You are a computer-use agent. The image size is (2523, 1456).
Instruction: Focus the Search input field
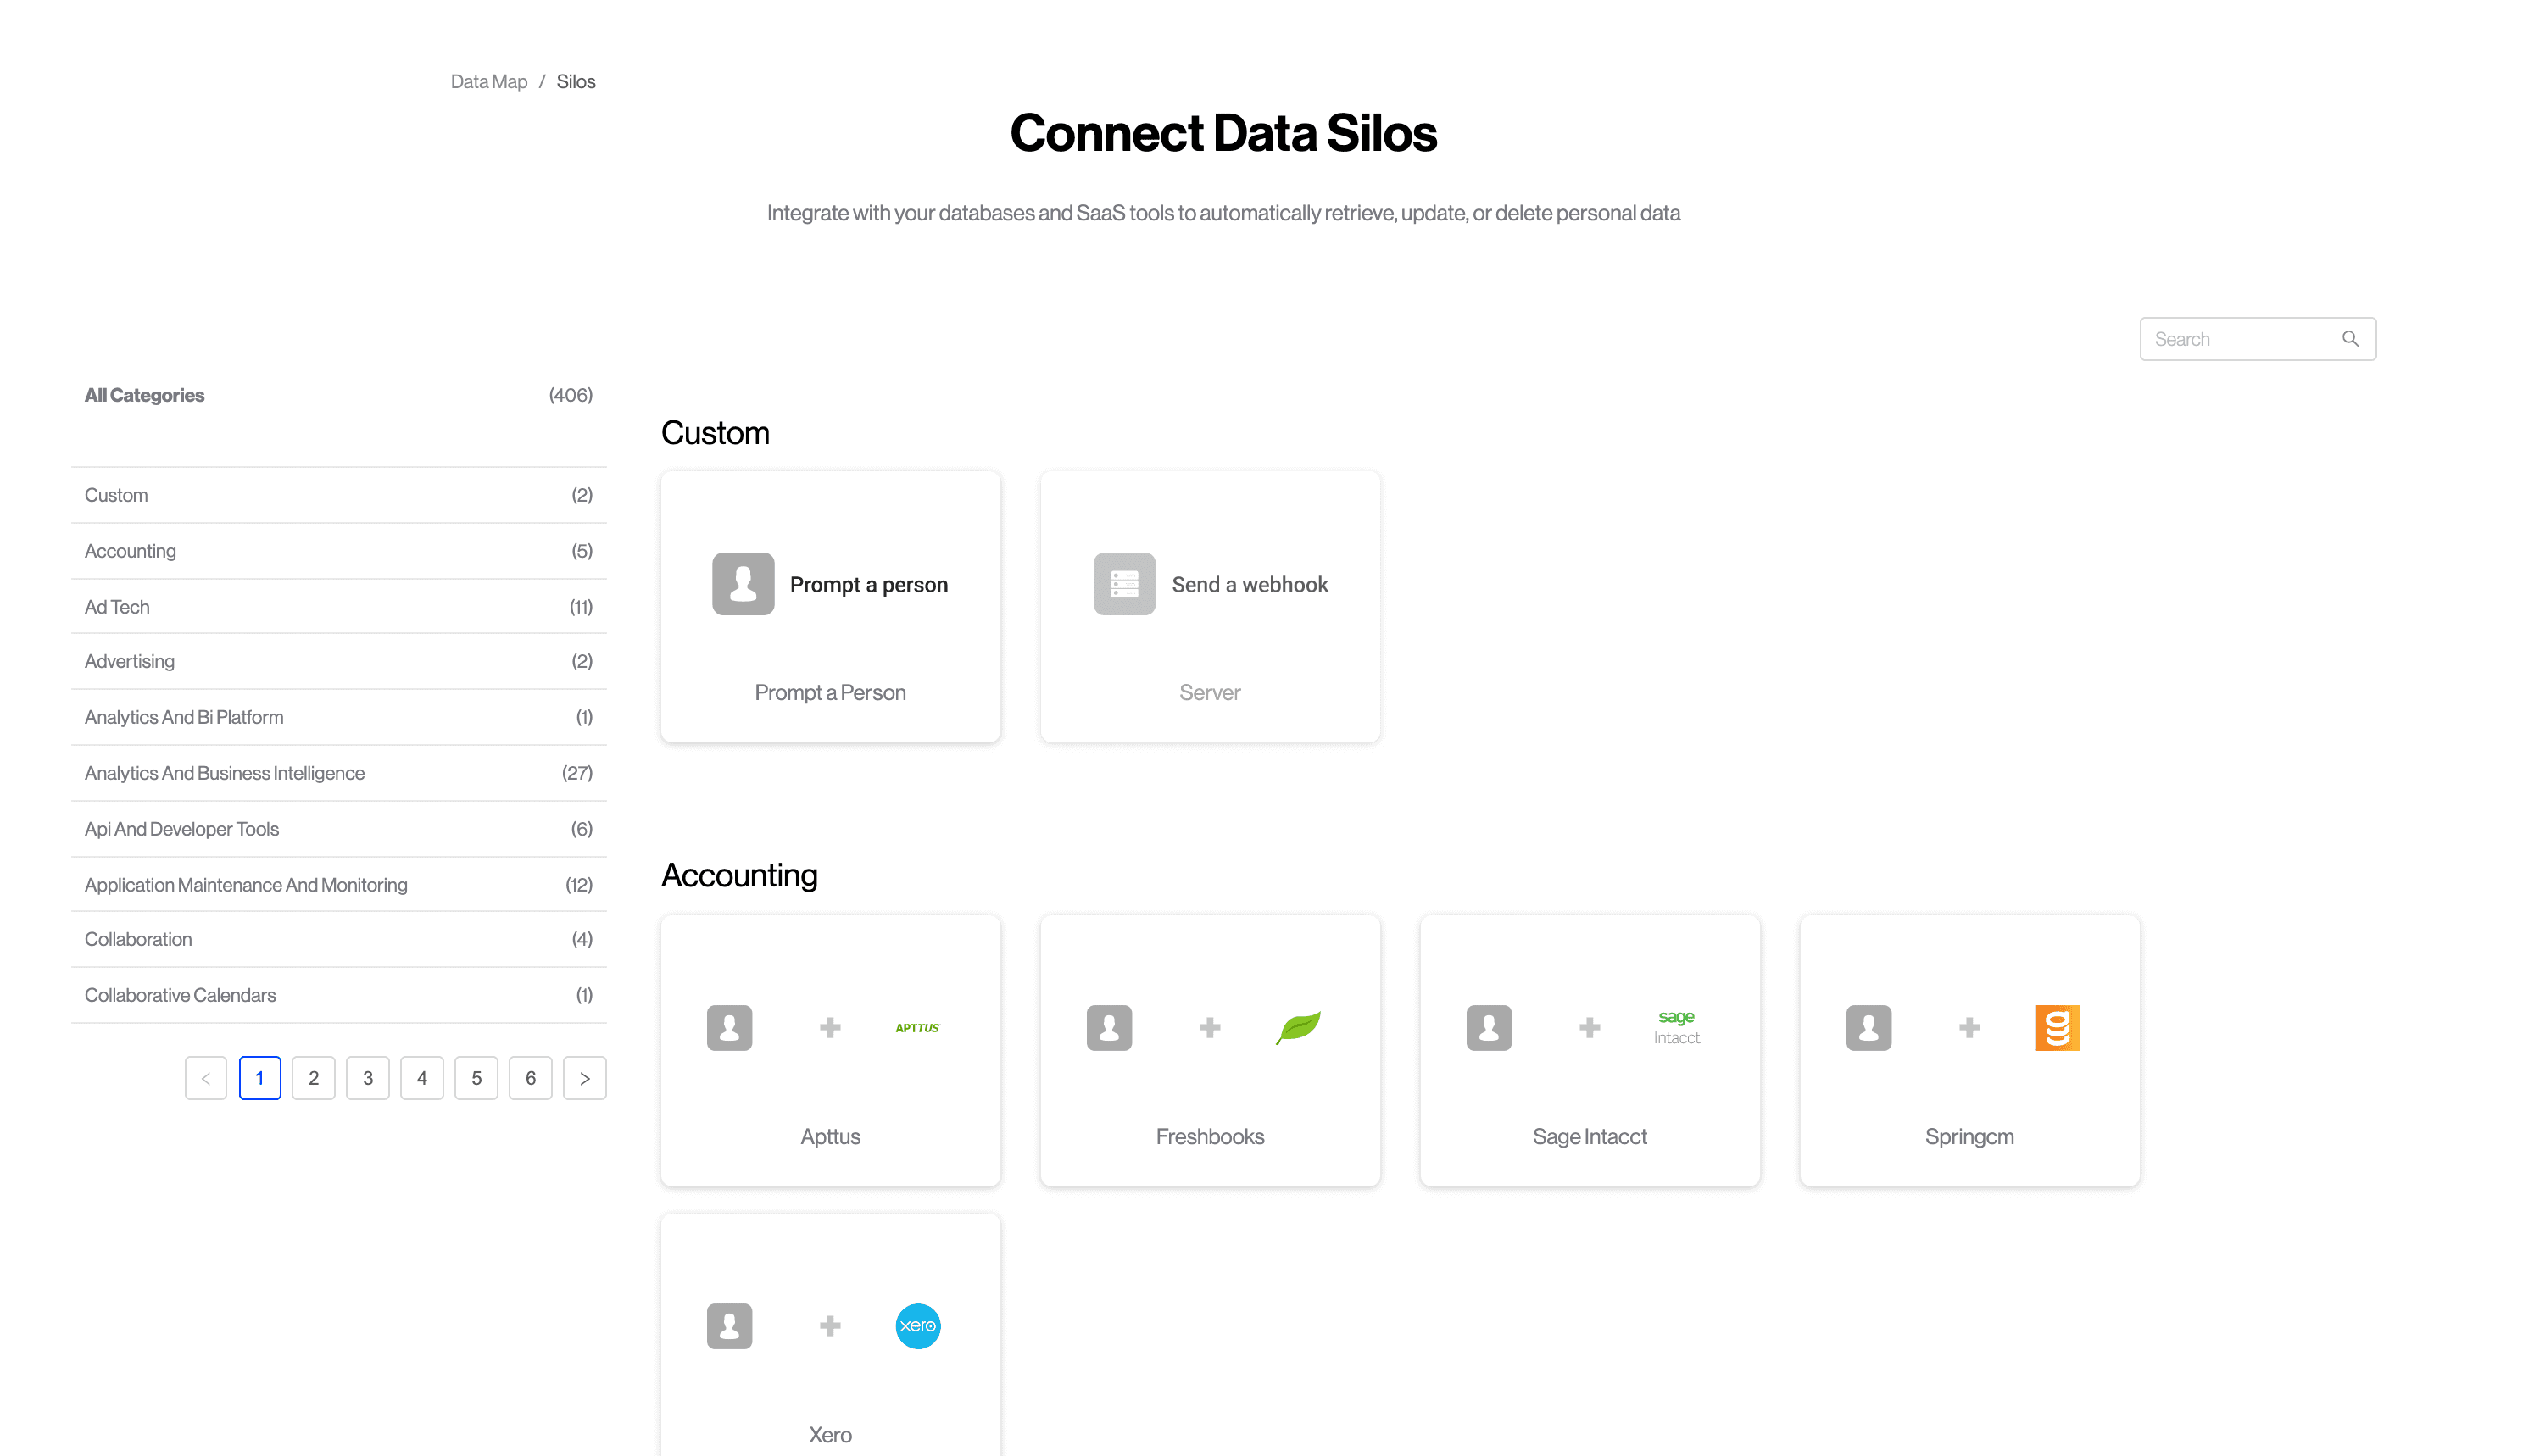[x=2240, y=339]
